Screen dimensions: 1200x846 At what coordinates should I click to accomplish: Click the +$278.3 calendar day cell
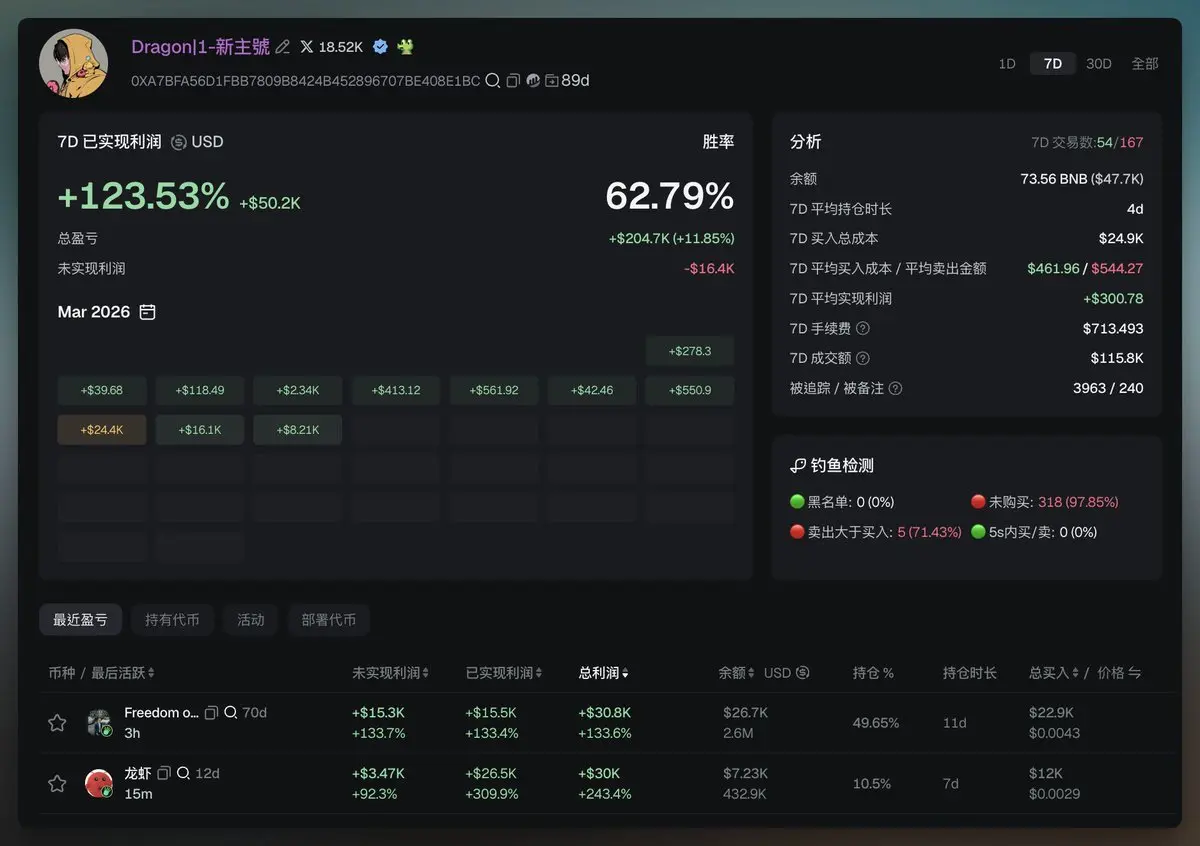pyautogui.click(x=690, y=351)
